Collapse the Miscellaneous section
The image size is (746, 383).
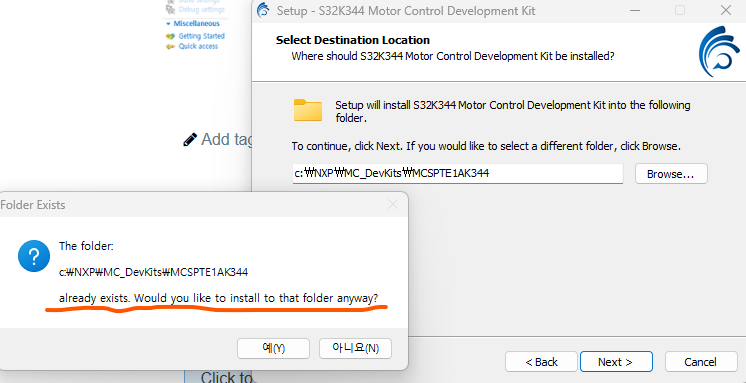tap(168, 24)
